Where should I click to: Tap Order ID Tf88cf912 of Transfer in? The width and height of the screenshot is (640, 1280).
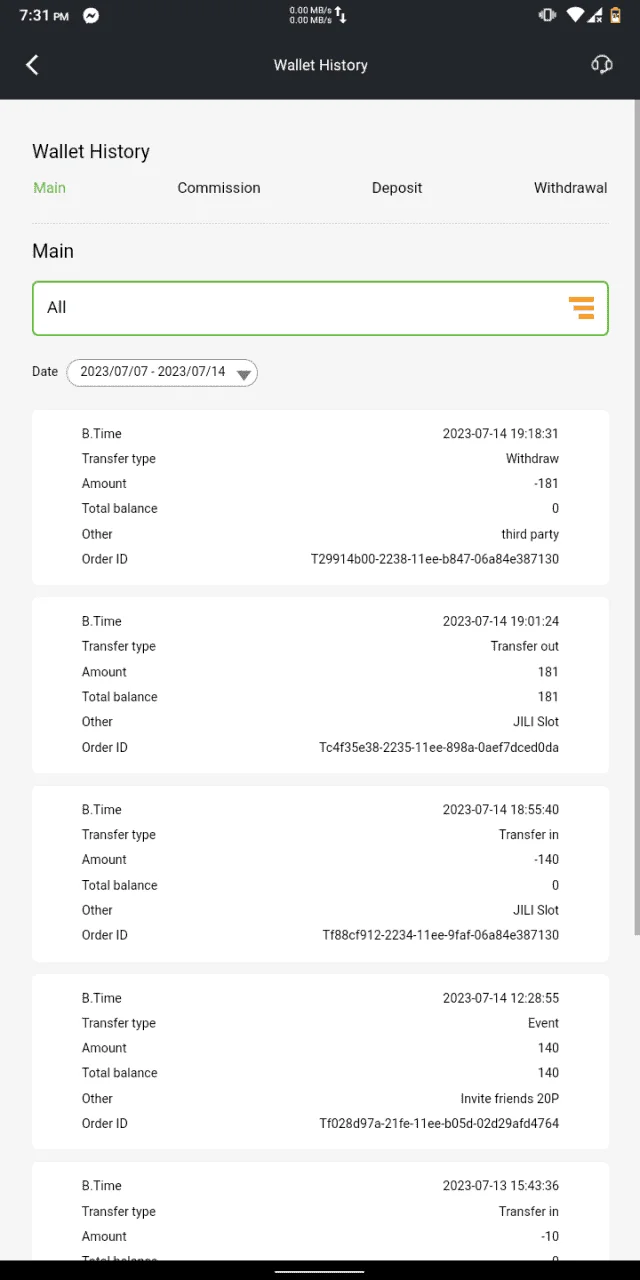coord(440,935)
